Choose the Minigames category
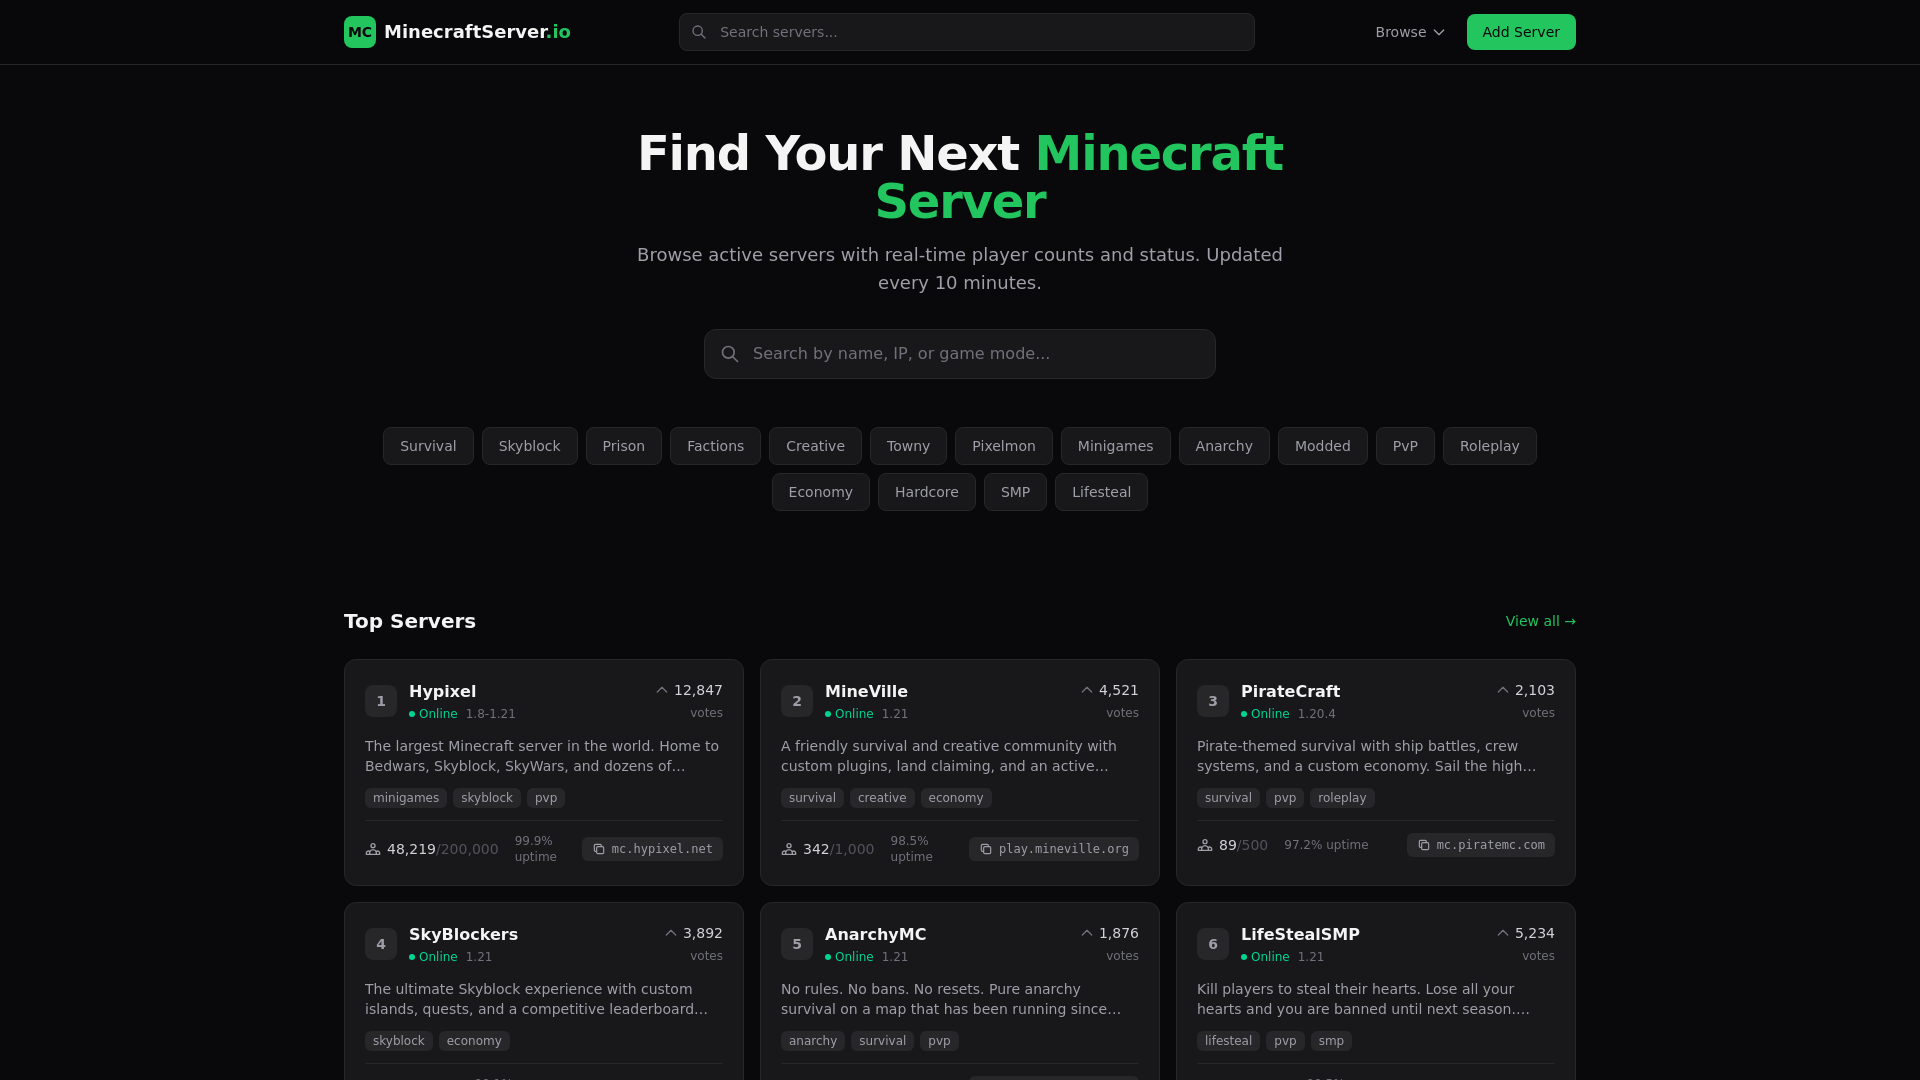This screenshot has height=1080, width=1920. tap(1116, 446)
